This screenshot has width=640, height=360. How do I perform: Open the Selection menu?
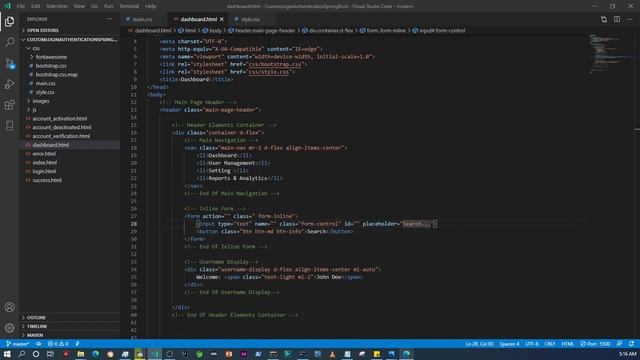pyautogui.click(x=57, y=6)
